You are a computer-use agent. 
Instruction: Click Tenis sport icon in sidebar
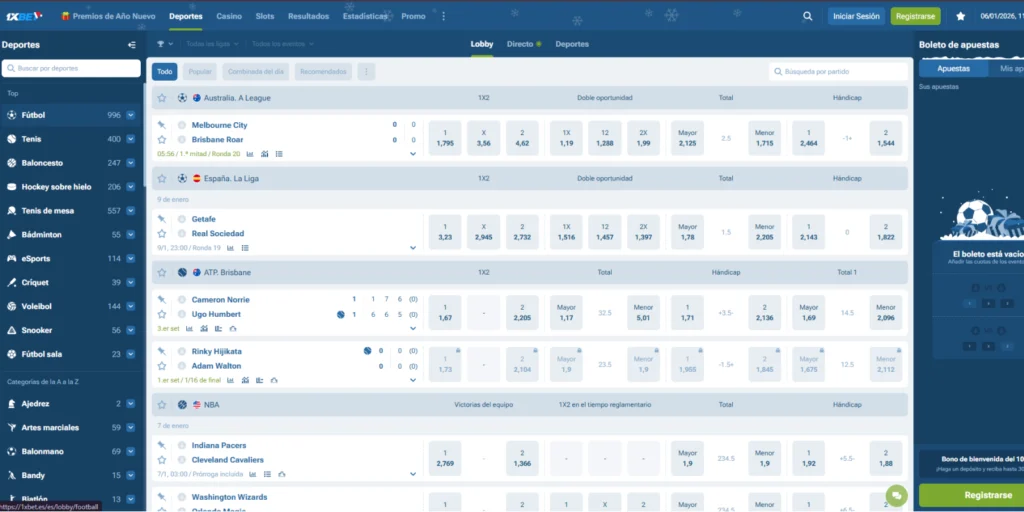pos(12,139)
